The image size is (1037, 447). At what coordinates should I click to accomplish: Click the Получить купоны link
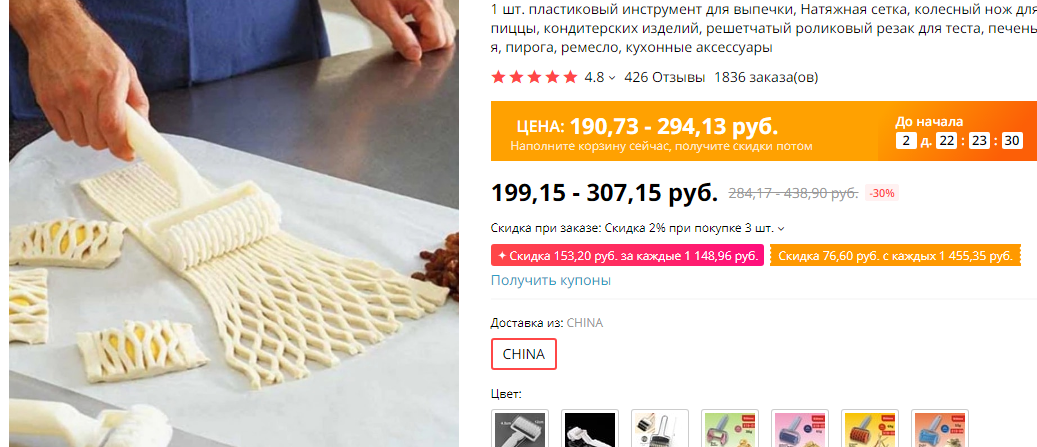pos(551,280)
